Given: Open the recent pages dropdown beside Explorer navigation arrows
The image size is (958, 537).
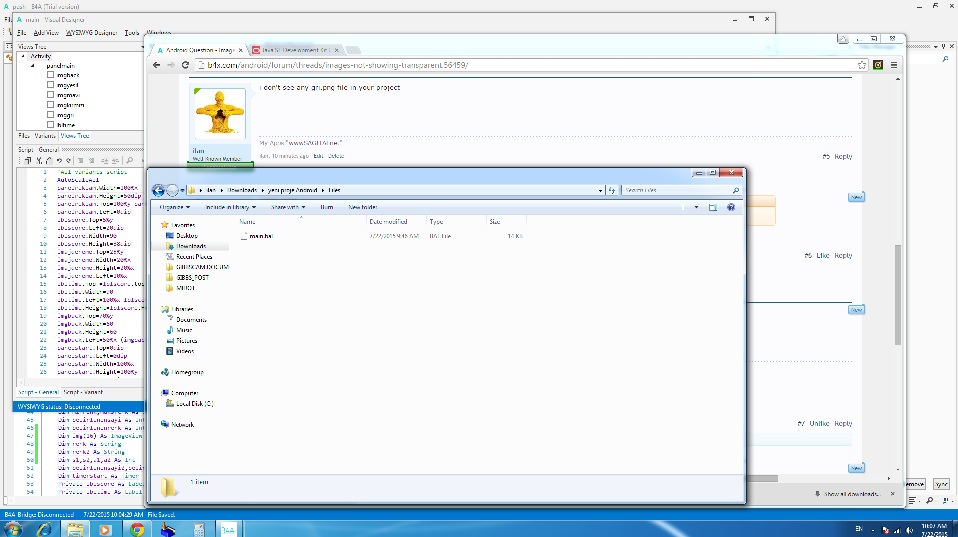Looking at the screenshot, I should tap(182, 191).
